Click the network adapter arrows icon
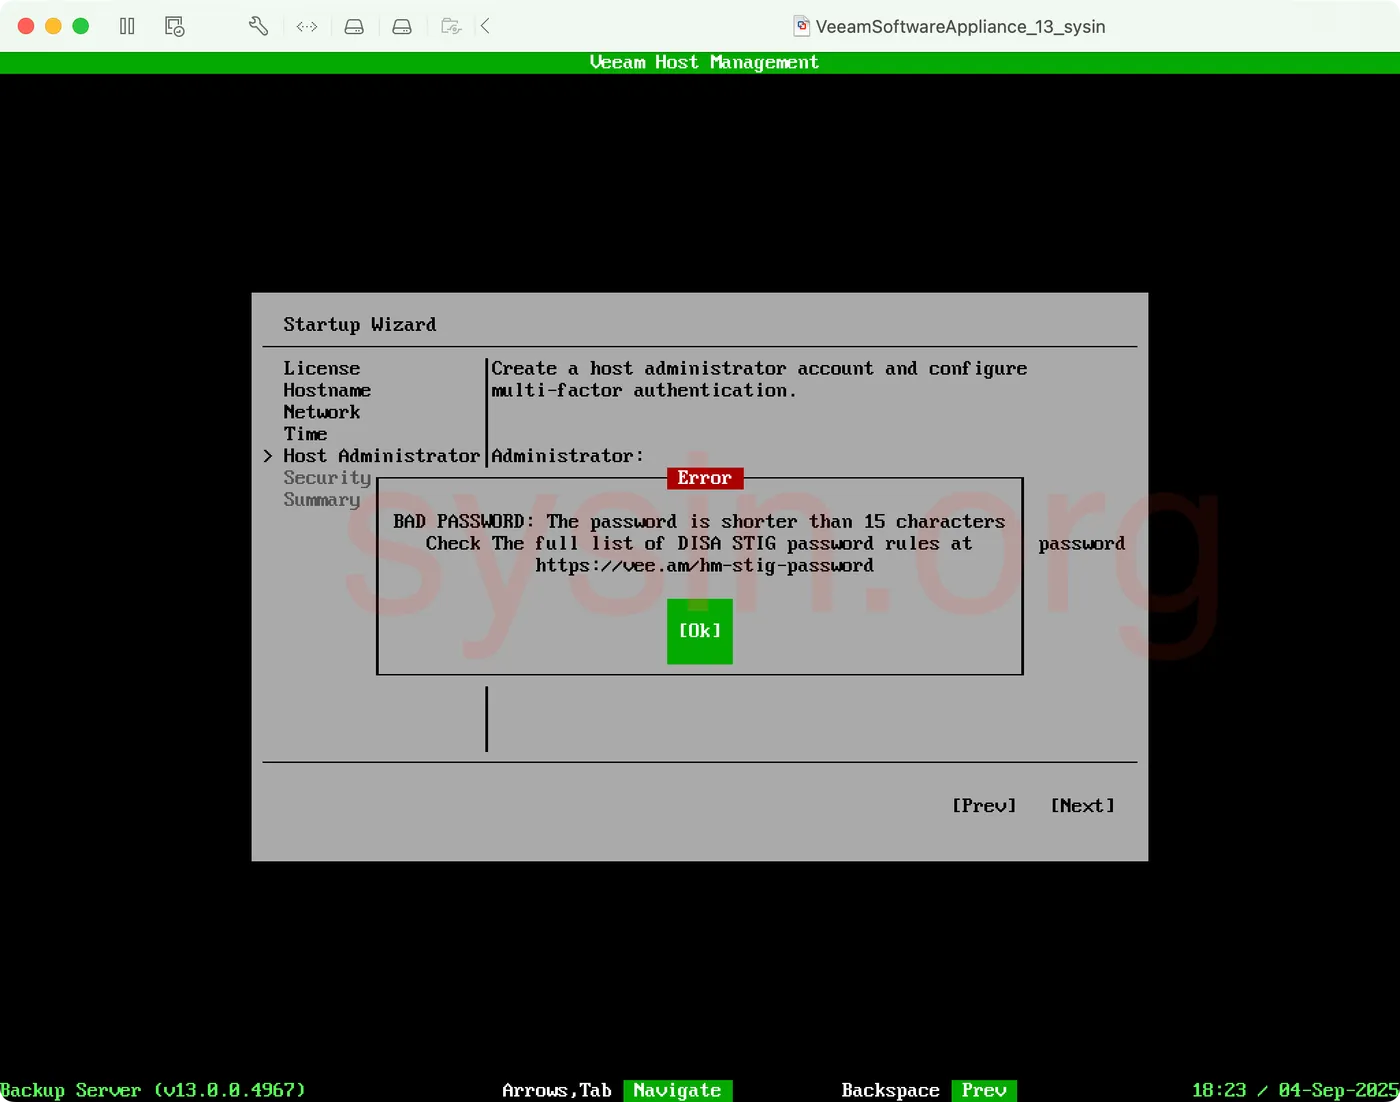Image resolution: width=1400 pixels, height=1102 pixels. 307,27
